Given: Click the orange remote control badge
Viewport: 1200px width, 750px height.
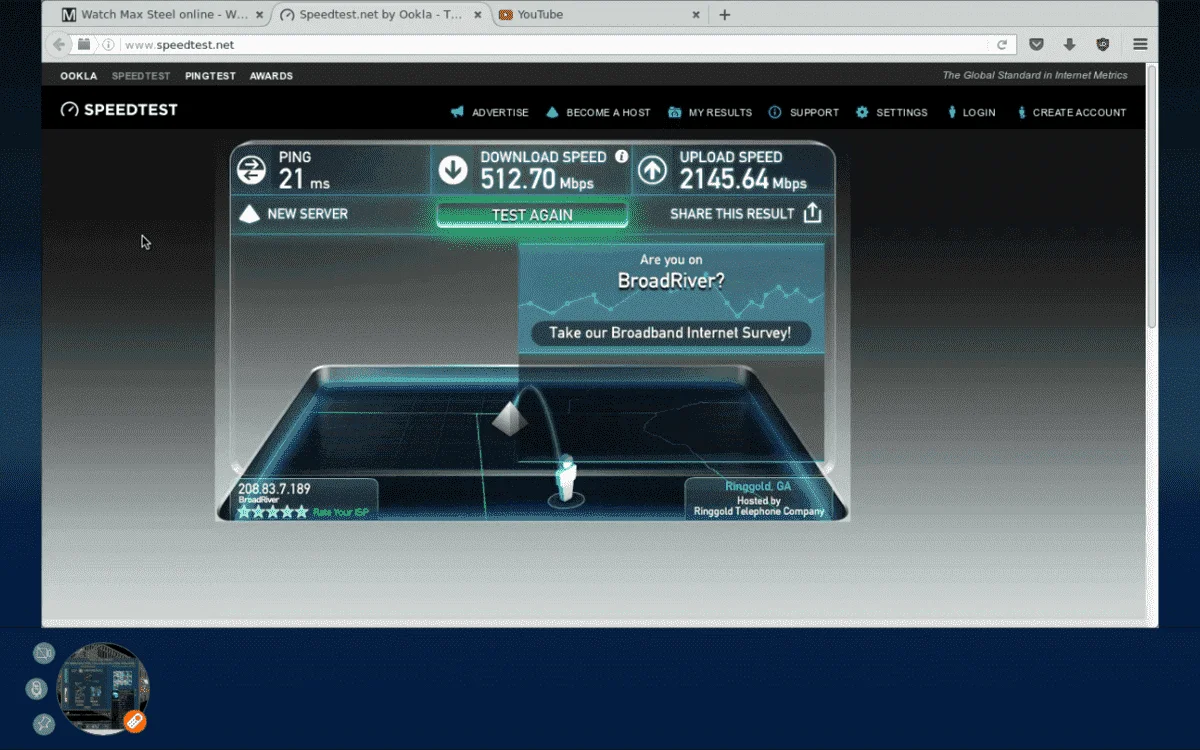Looking at the screenshot, I should click(134, 720).
